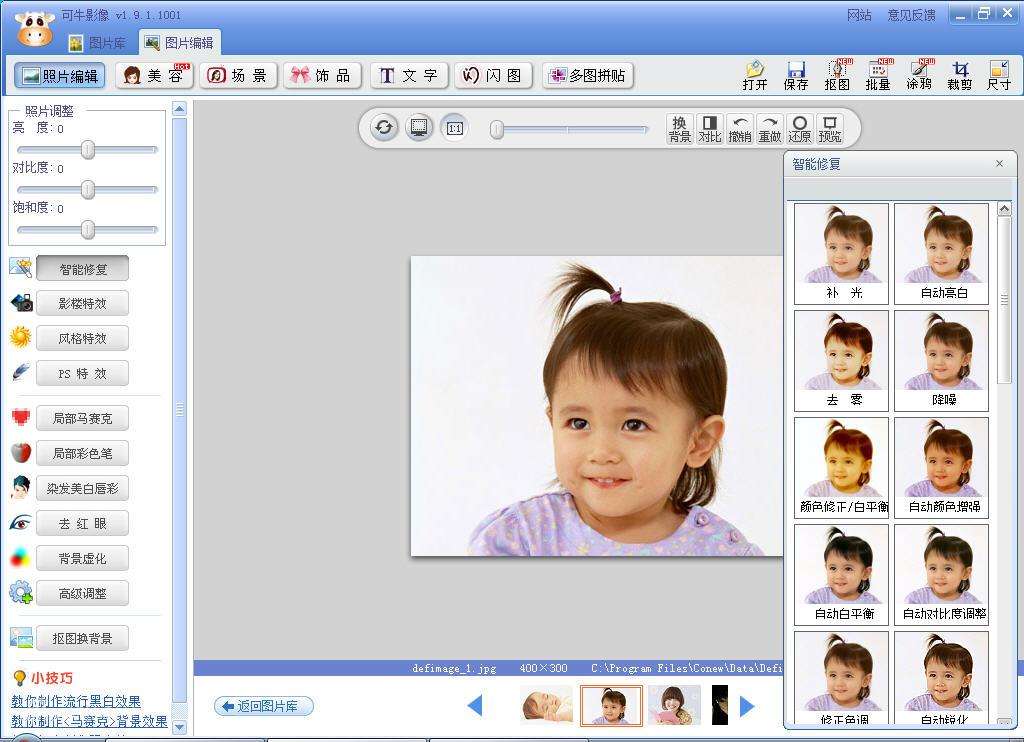Click the 重做 redo icon
The height and width of the screenshot is (742, 1024).
point(769,129)
